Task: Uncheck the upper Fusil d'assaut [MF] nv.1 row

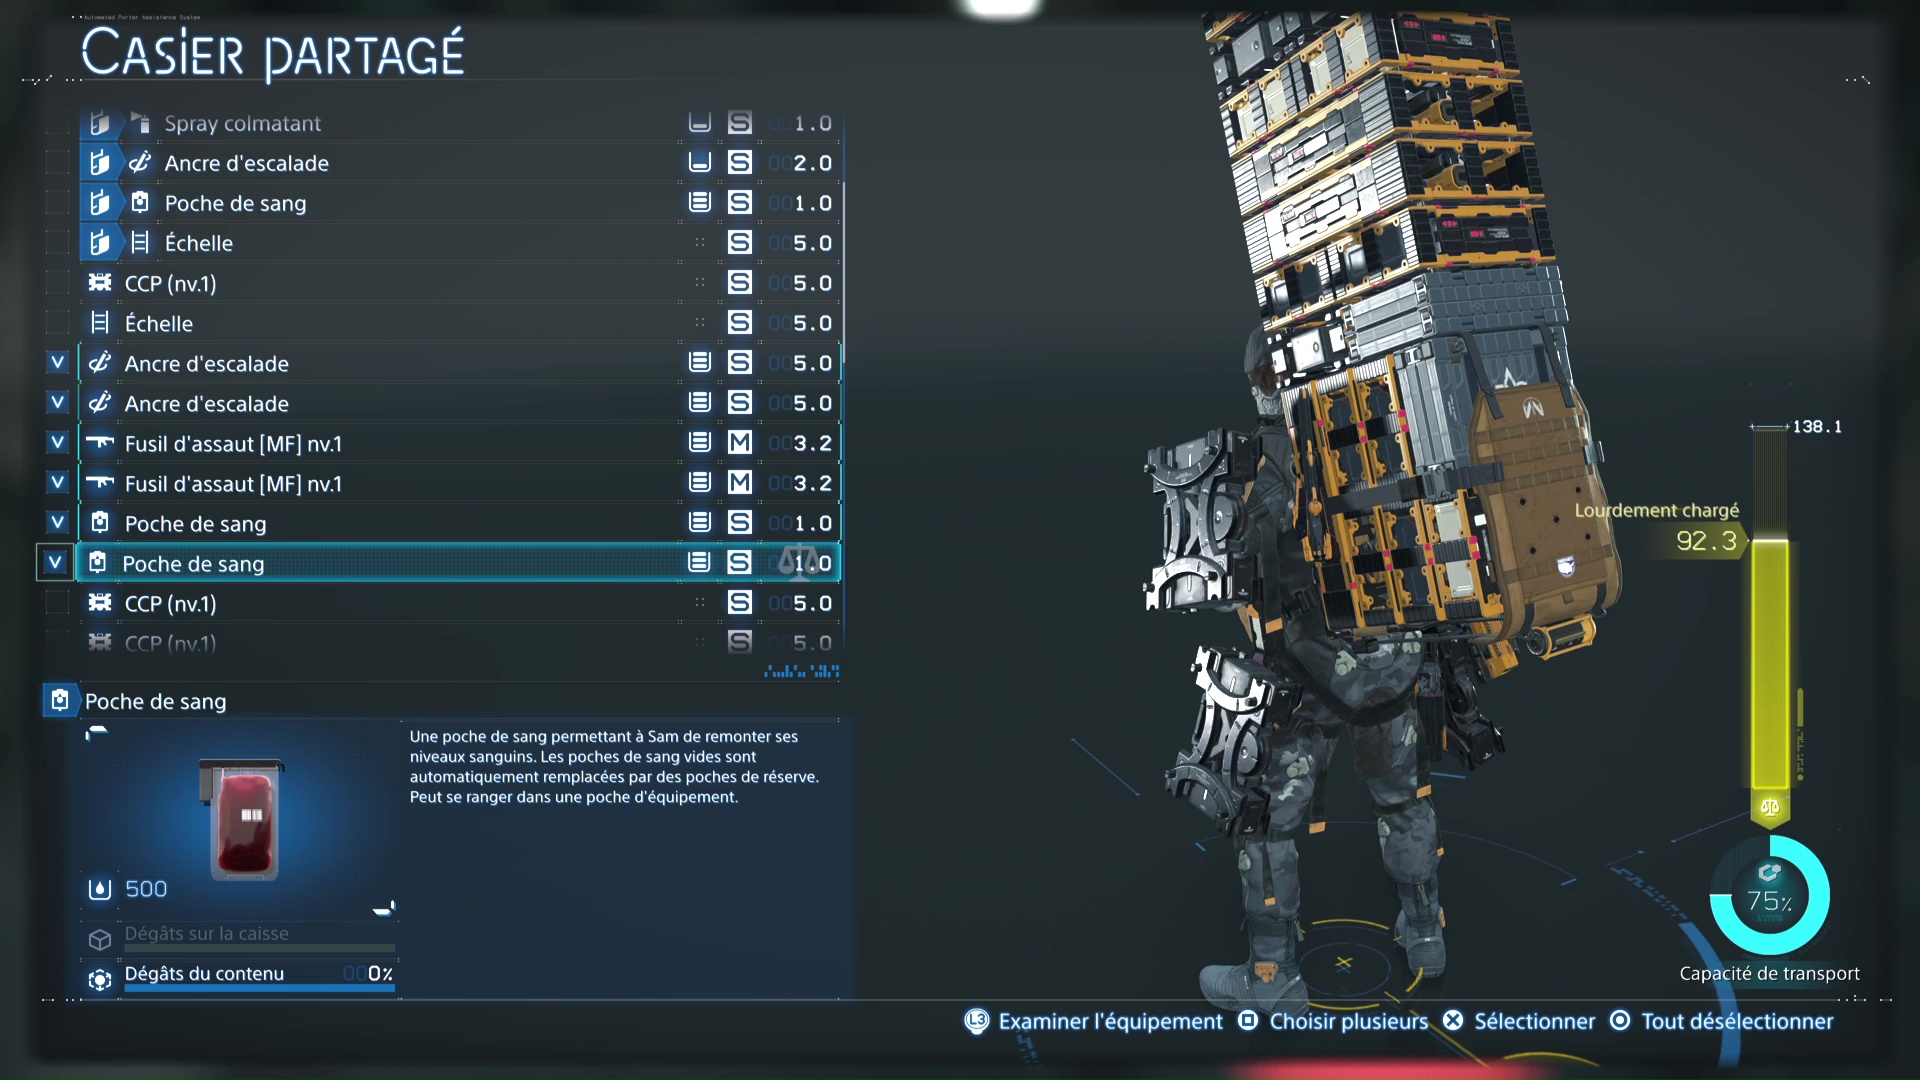Action: click(x=58, y=443)
